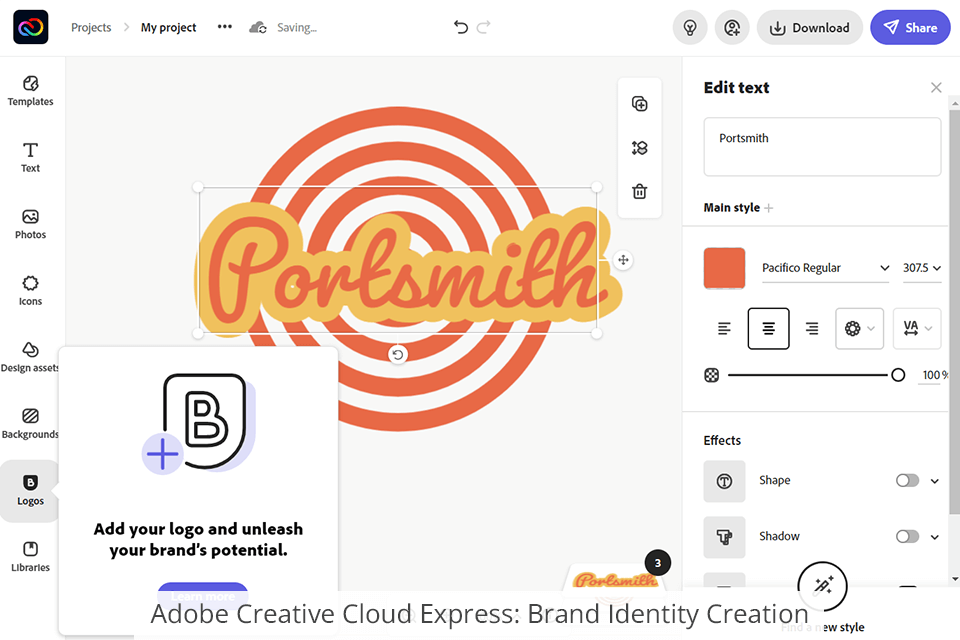Viewport: 960px width, 640px height.
Task: Expand the Shape effect options
Action: 935,481
